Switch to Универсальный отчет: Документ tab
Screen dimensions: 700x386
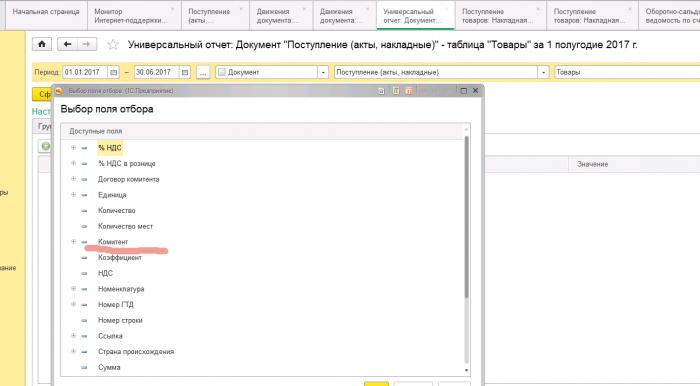pos(416,16)
